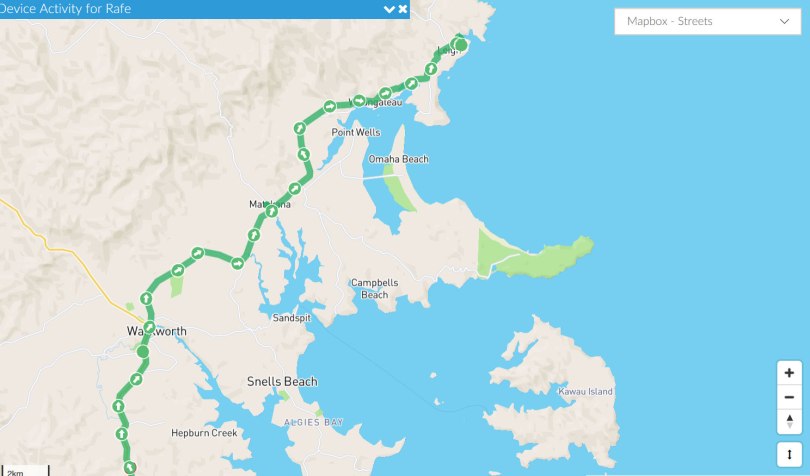Screen dimensions: 810x476
Task: Select the solid green marker south of Warkworth
Action: (x=143, y=352)
